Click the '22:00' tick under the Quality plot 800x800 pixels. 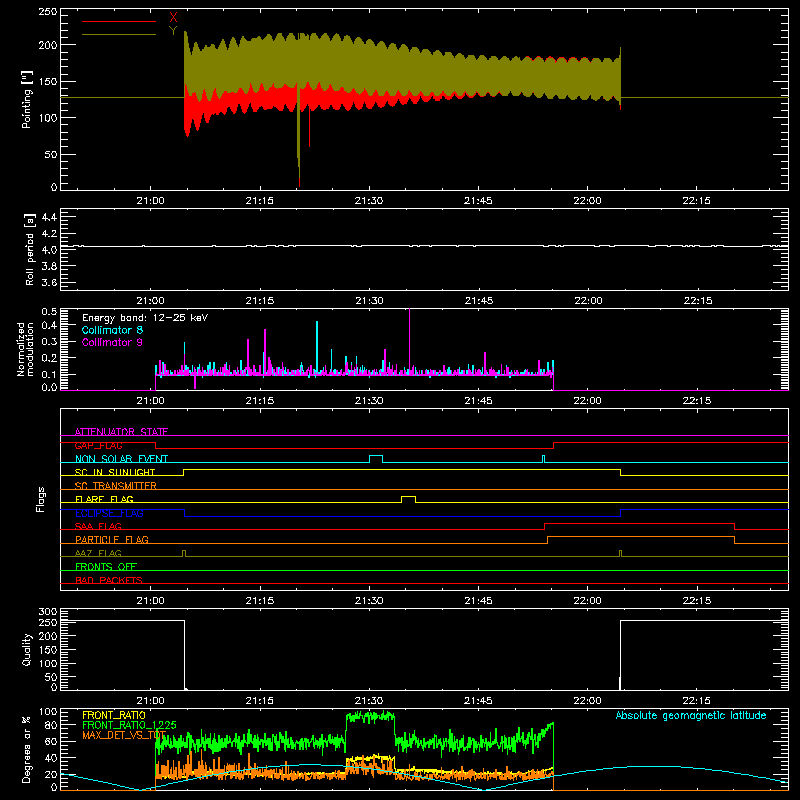point(587,701)
